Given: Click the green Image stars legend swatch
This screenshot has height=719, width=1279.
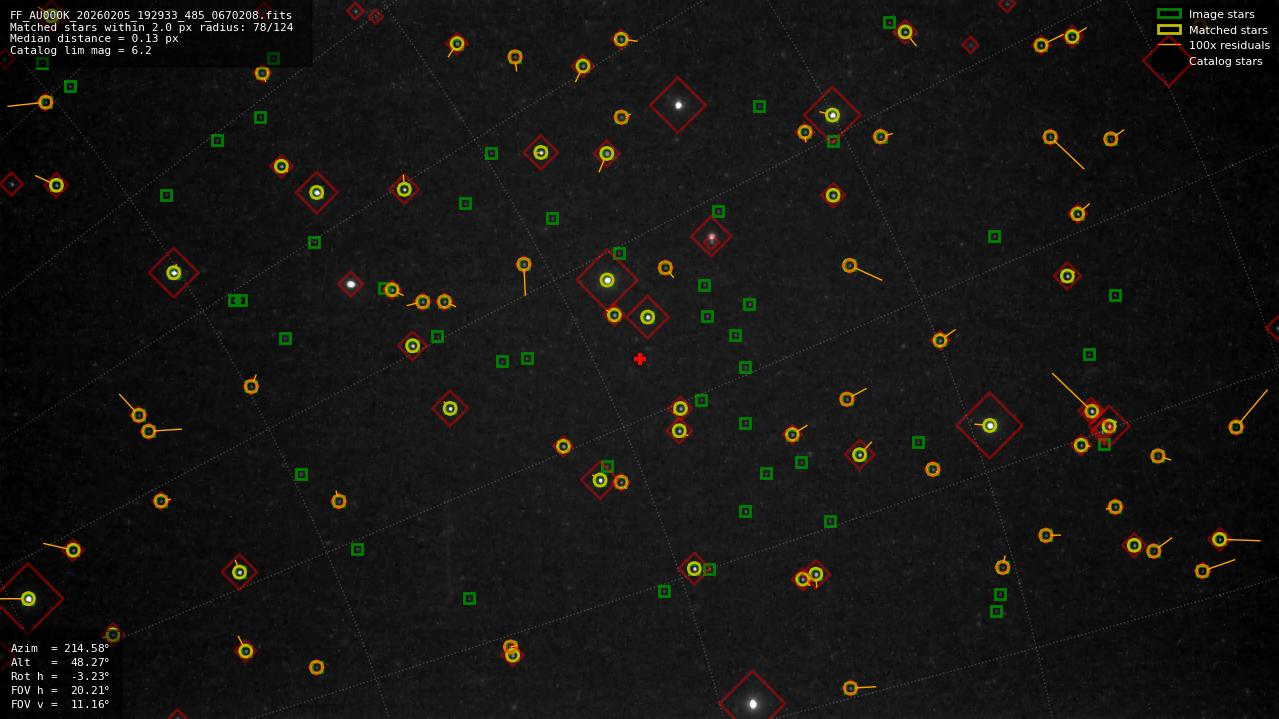Looking at the screenshot, I should (x=1169, y=14).
